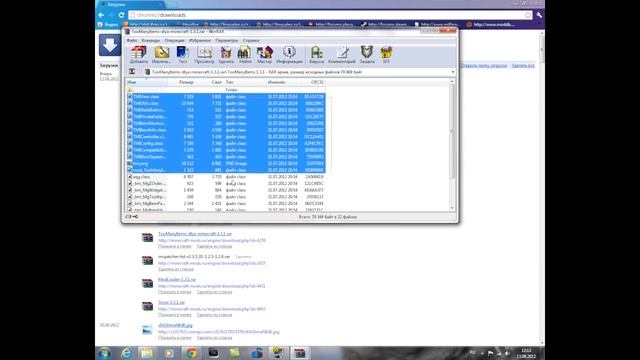
Task: Select the TMIView.class file row
Action: tap(226, 97)
